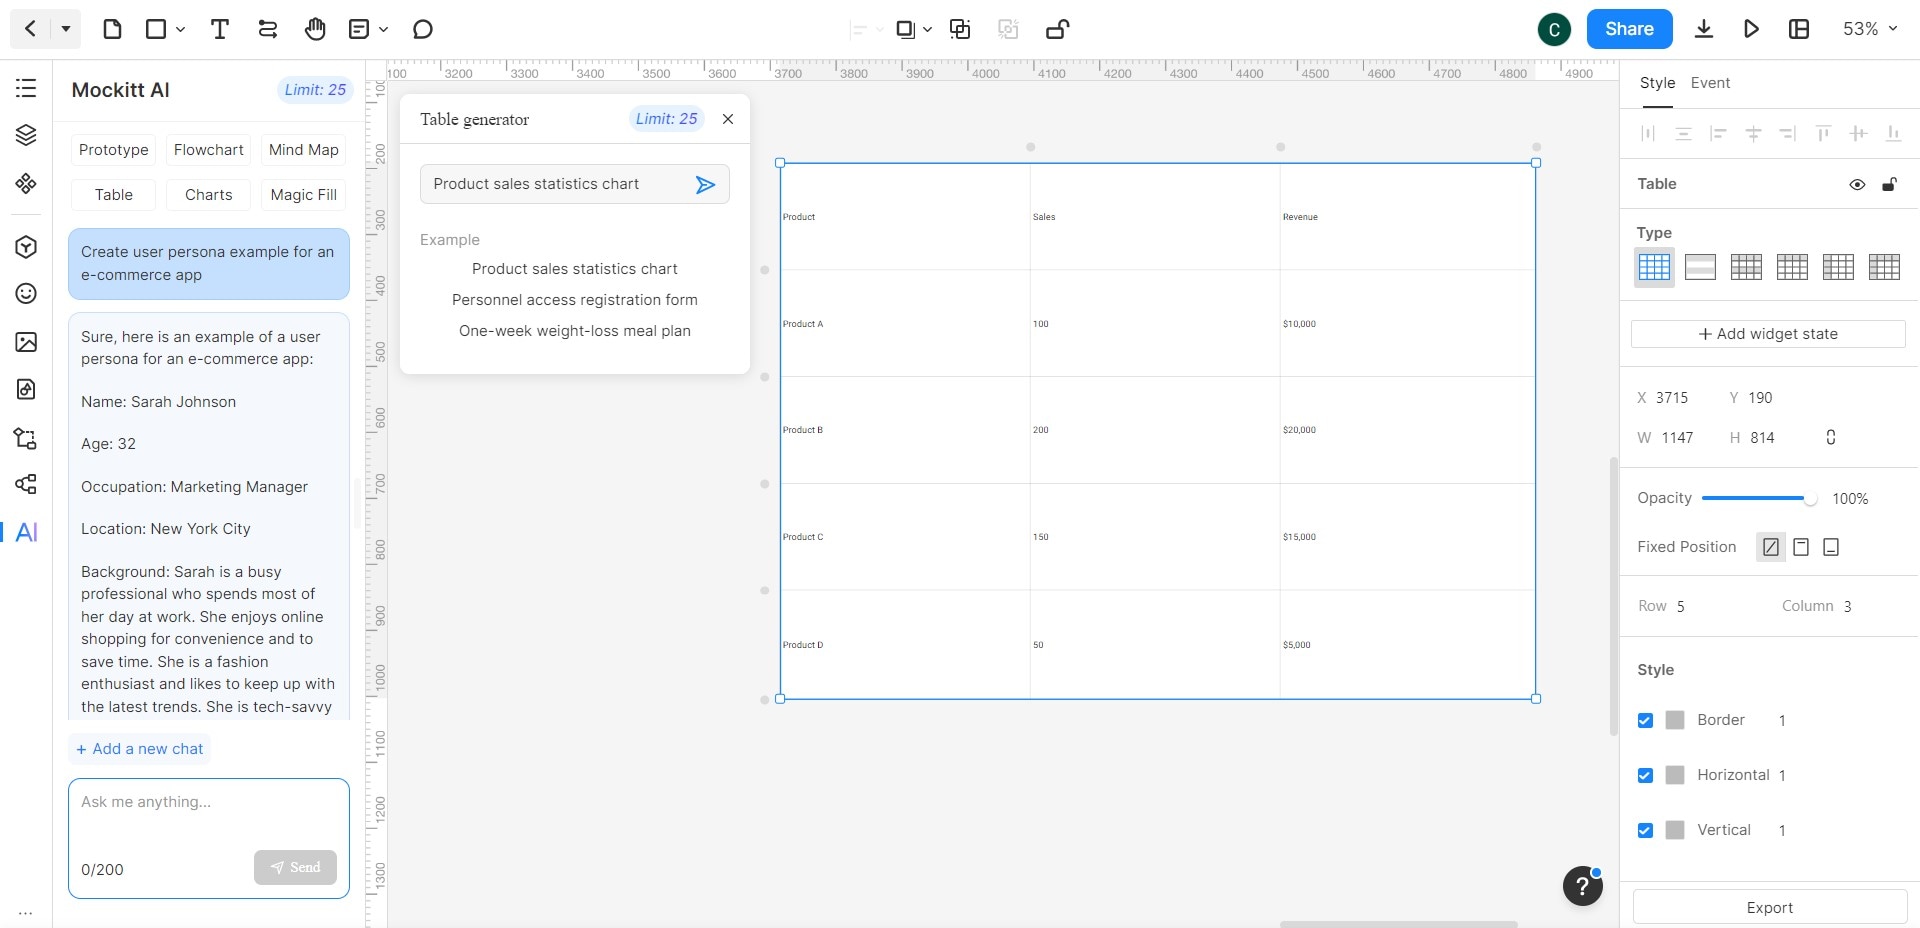Switch to the Event tab
The image size is (1920, 928).
pyautogui.click(x=1710, y=83)
